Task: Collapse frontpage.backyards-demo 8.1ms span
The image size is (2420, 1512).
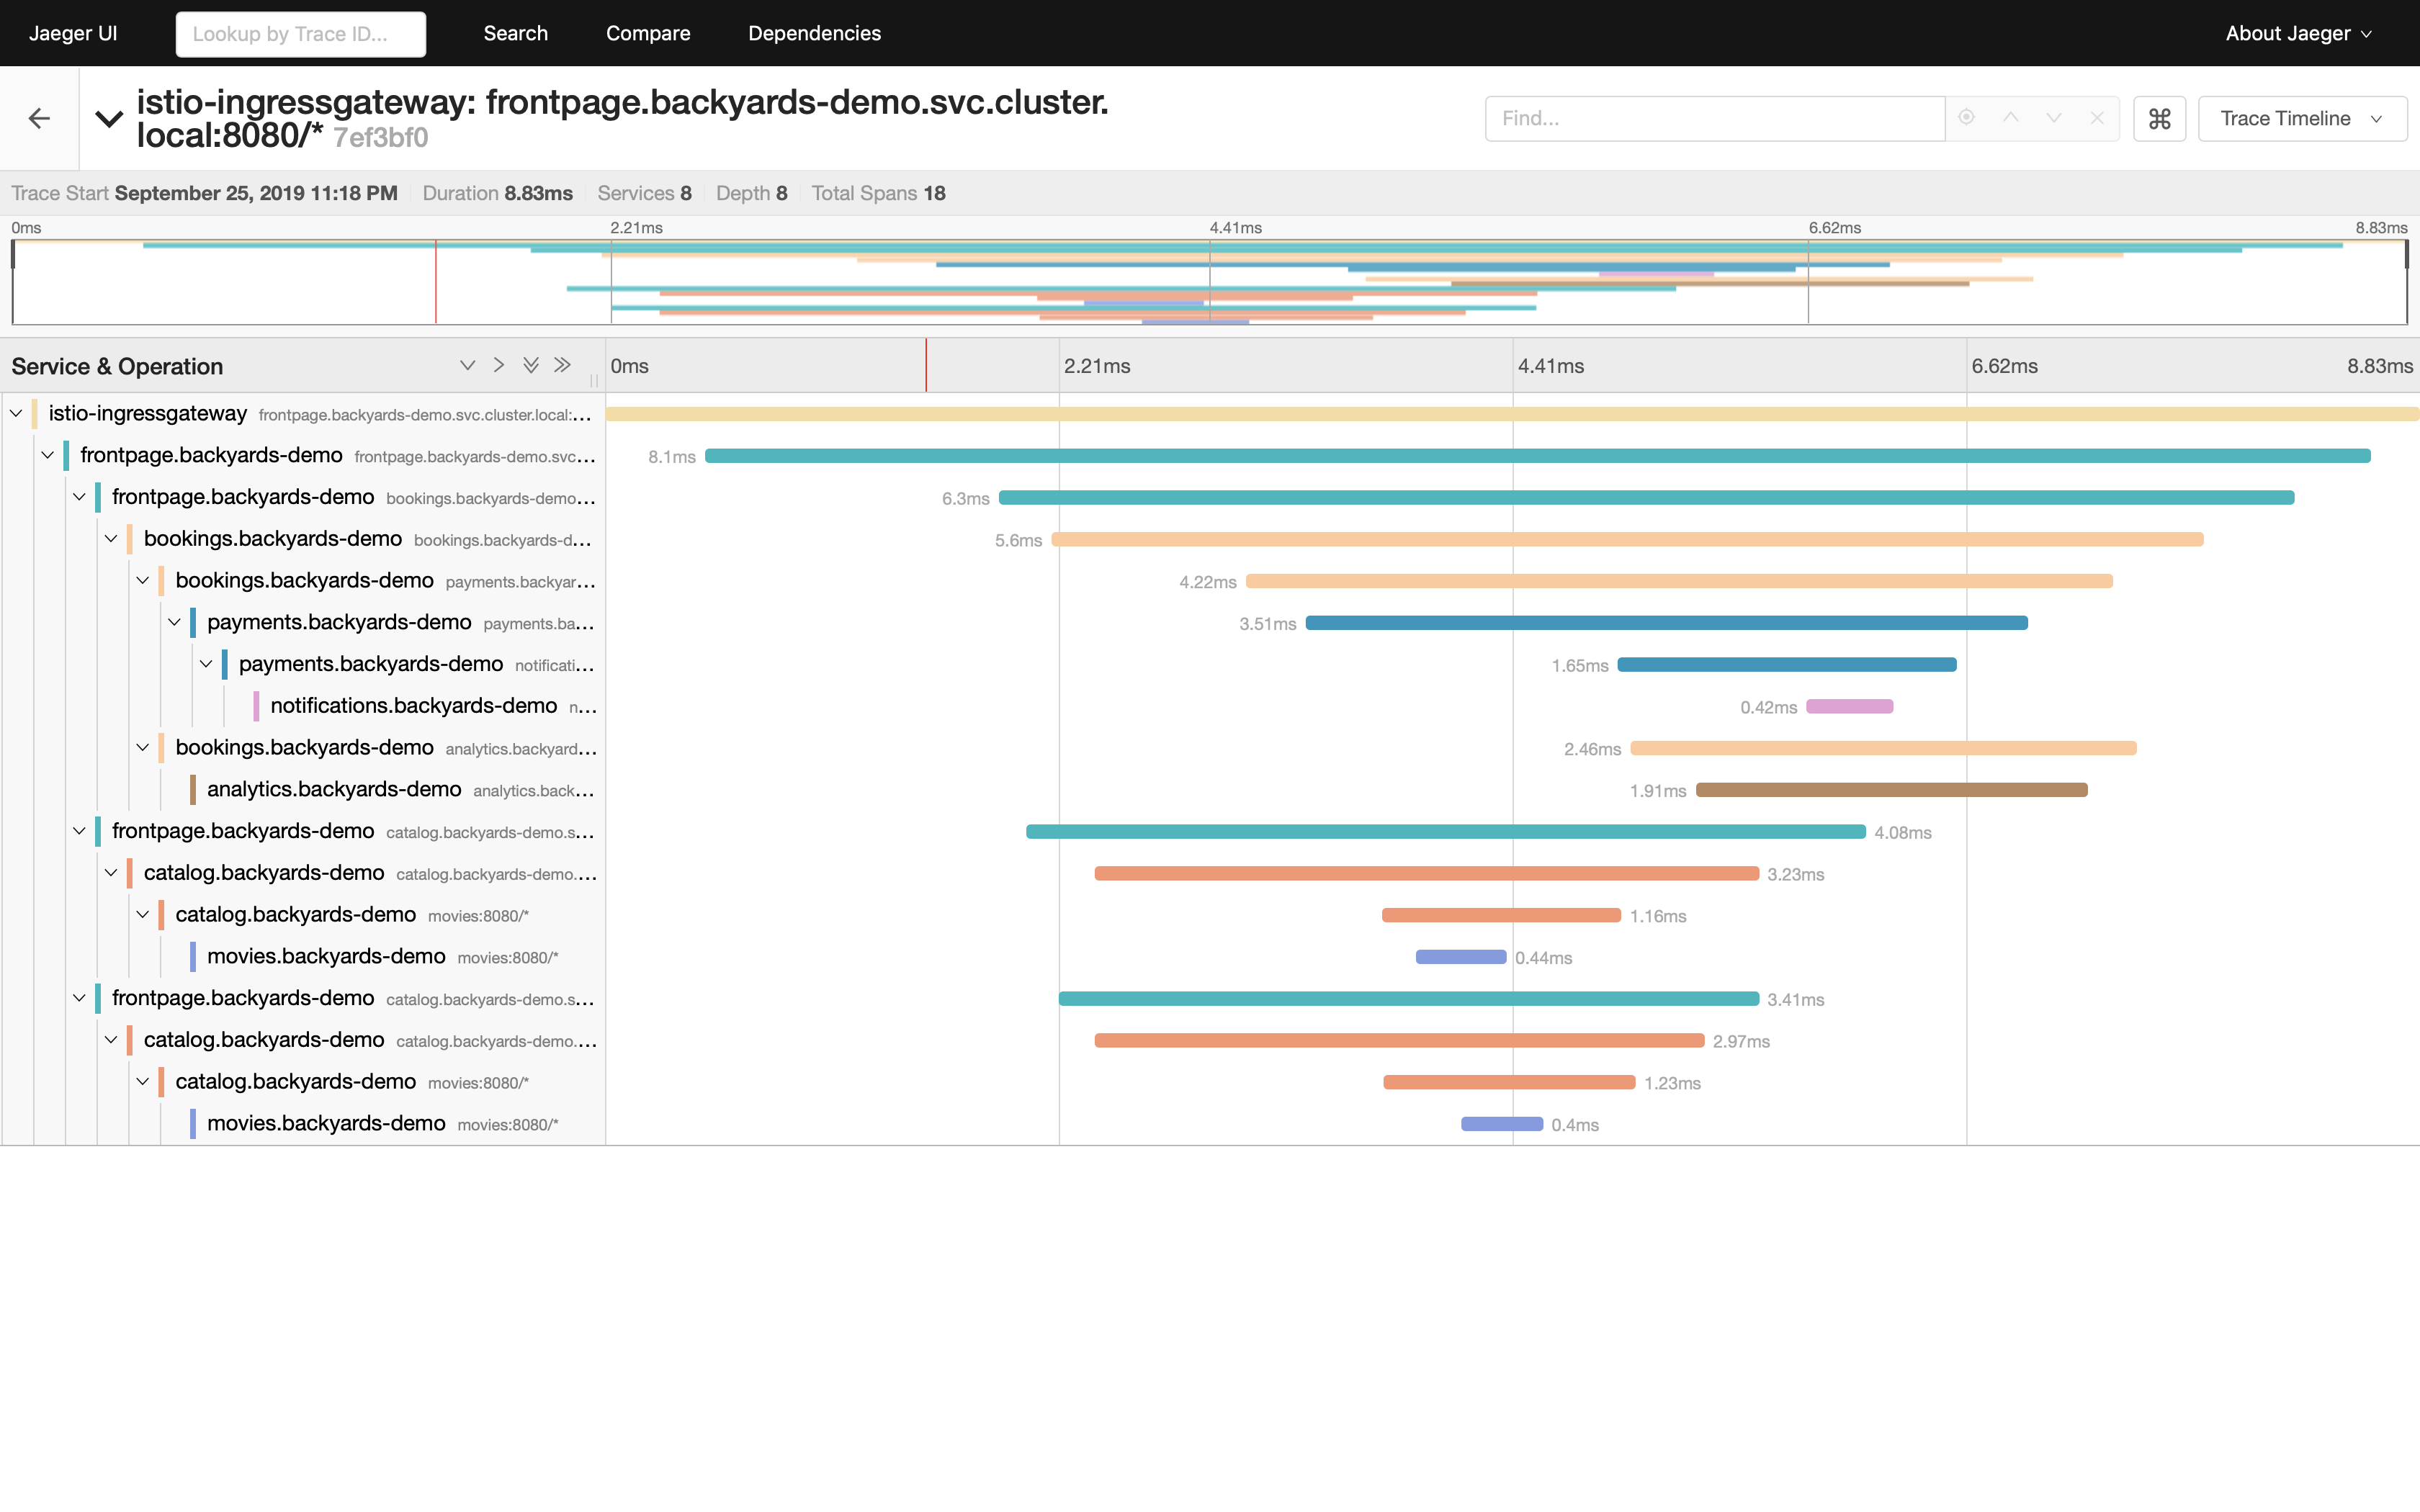Action: pyautogui.click(x=47, y=455)
